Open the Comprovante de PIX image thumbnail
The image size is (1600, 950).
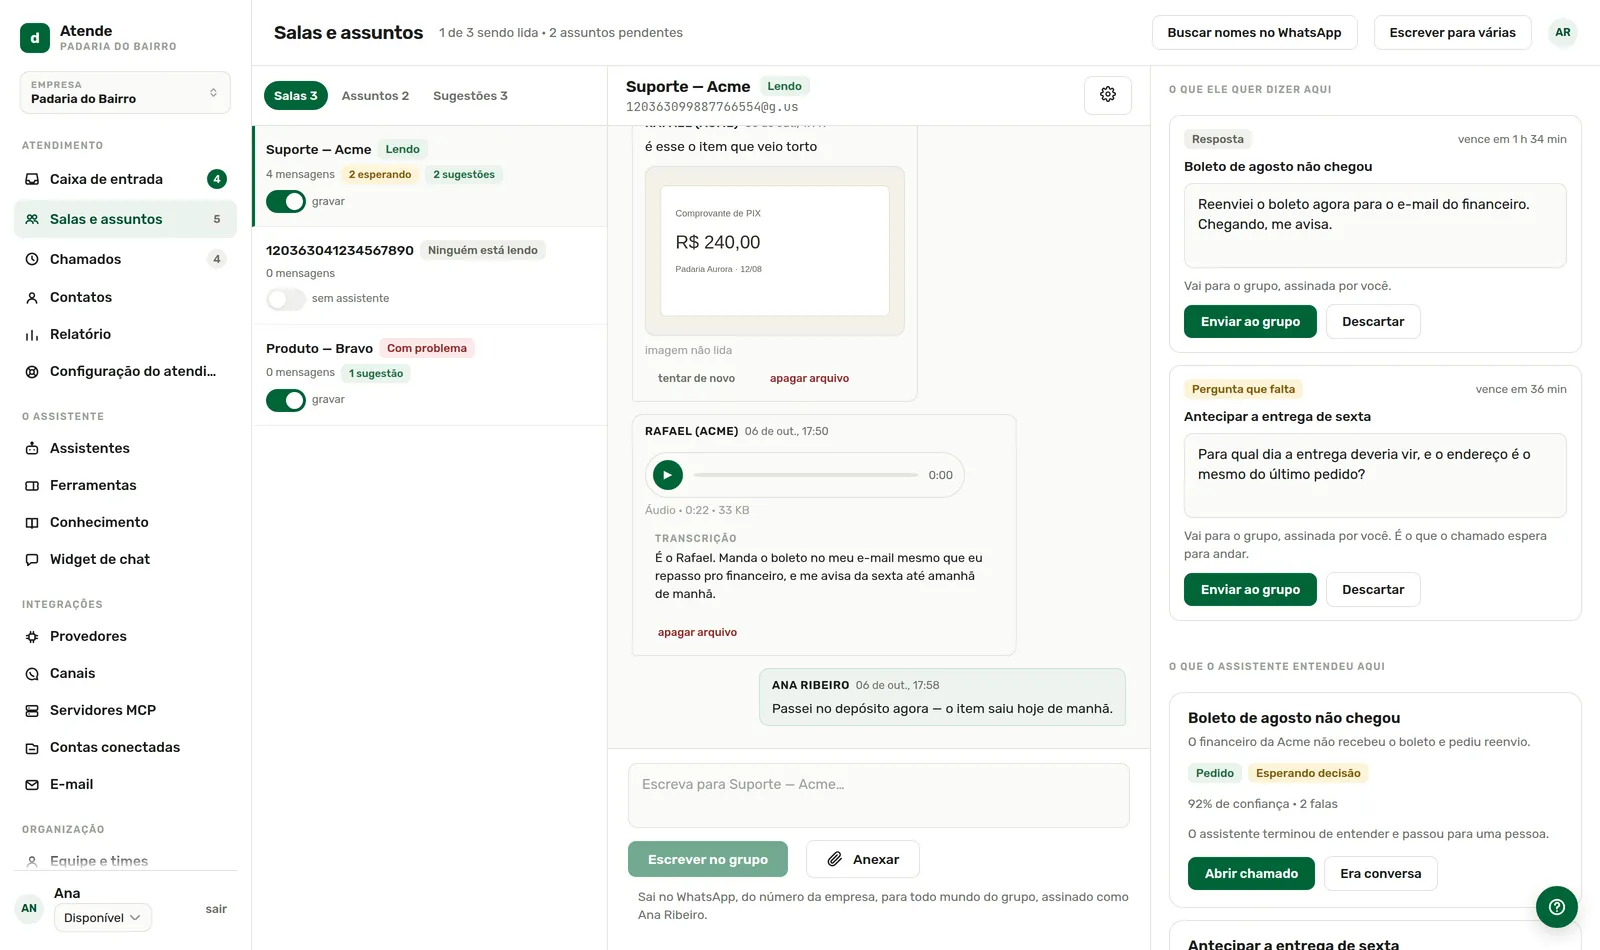coord(775,251)
